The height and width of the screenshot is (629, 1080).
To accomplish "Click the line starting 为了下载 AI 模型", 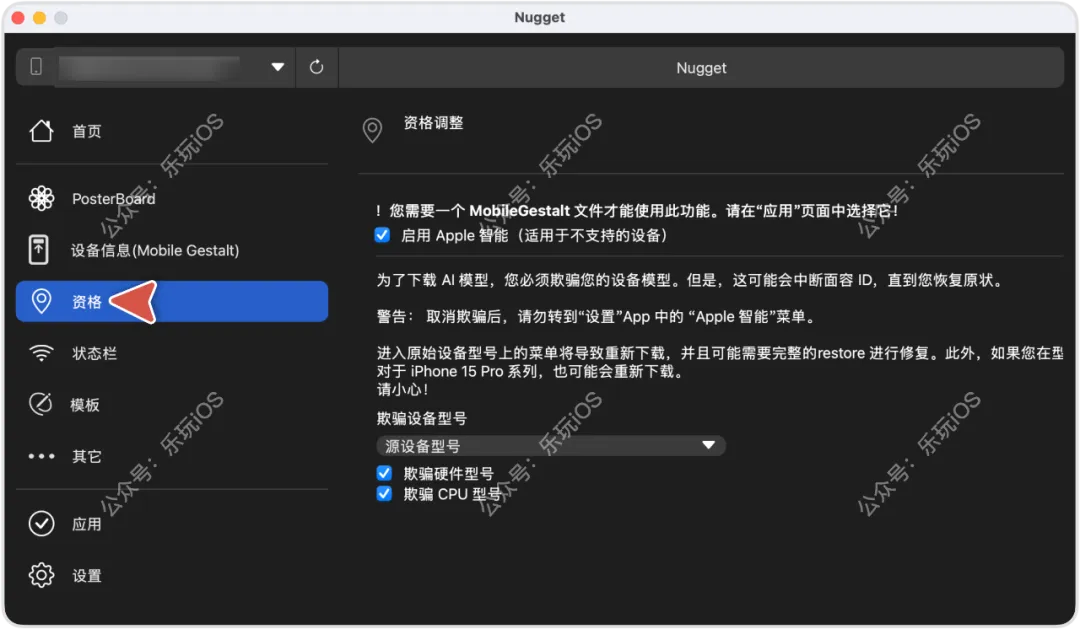I will pyautogui.click(x=691, y=280).
